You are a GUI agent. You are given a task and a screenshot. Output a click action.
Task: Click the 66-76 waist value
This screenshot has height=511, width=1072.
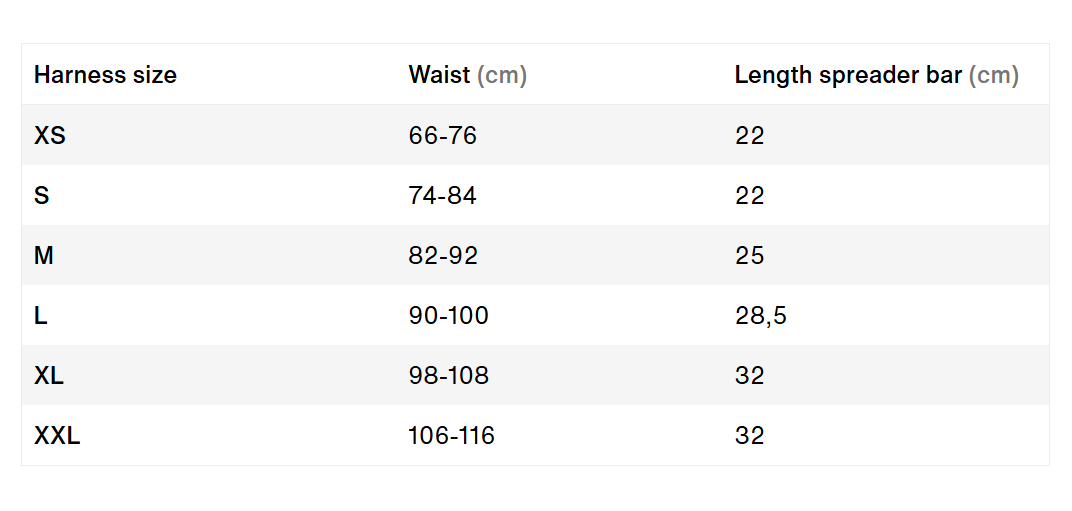442,135
